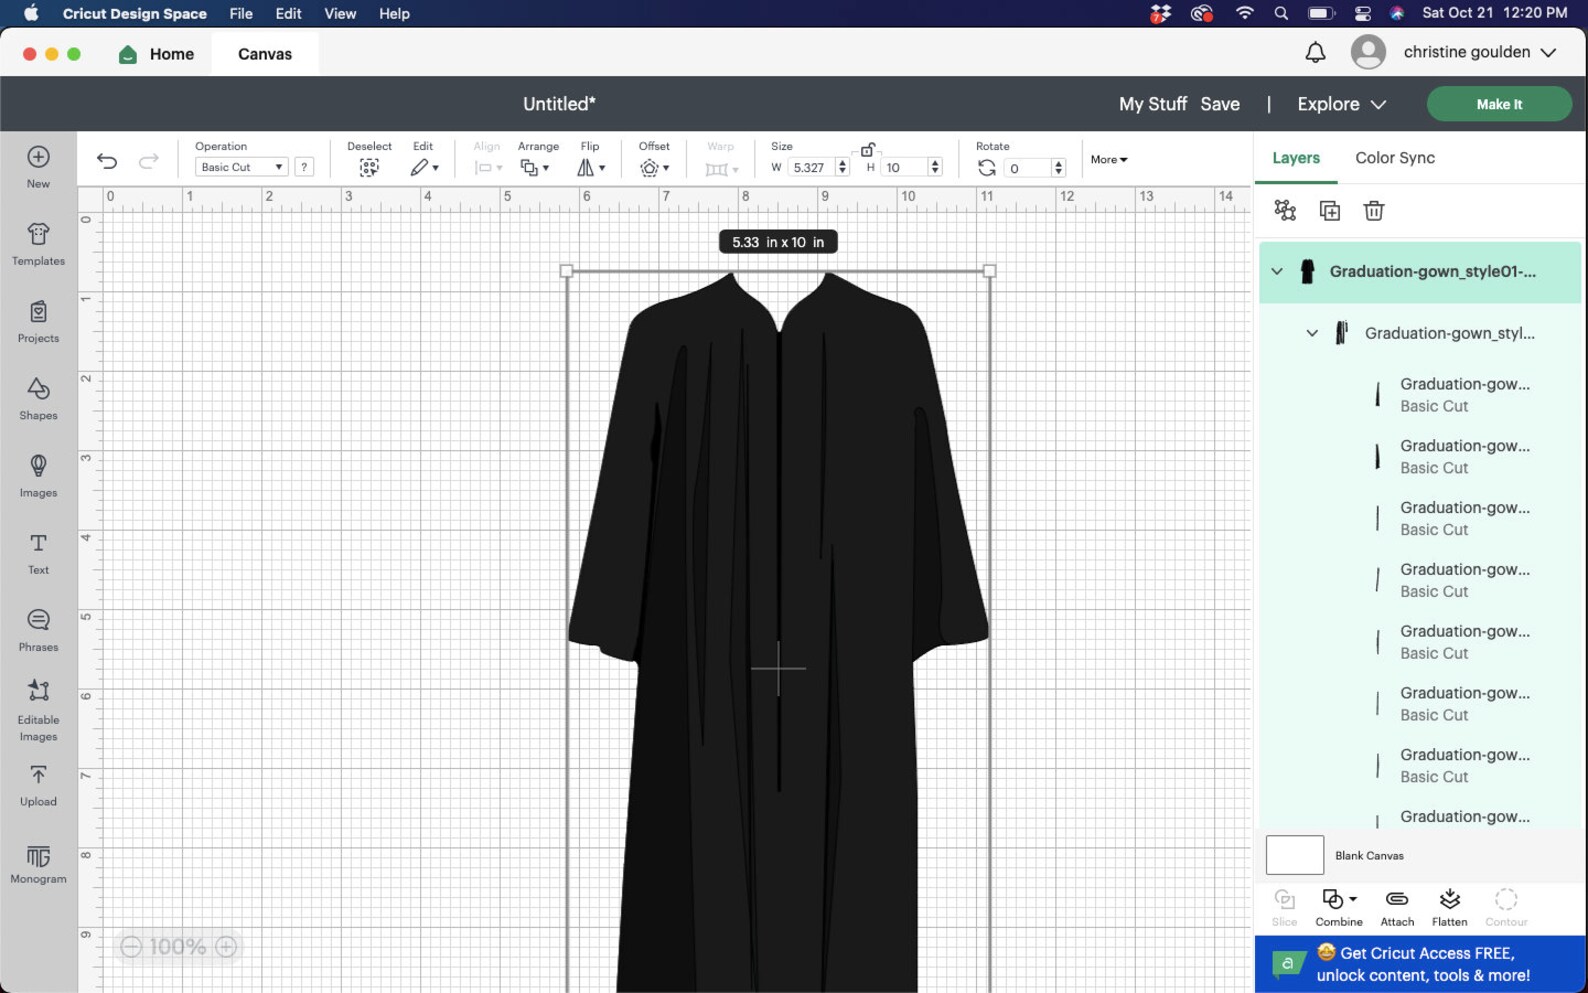
Task: Click the Deselect icon
Action: coord(369,167)
